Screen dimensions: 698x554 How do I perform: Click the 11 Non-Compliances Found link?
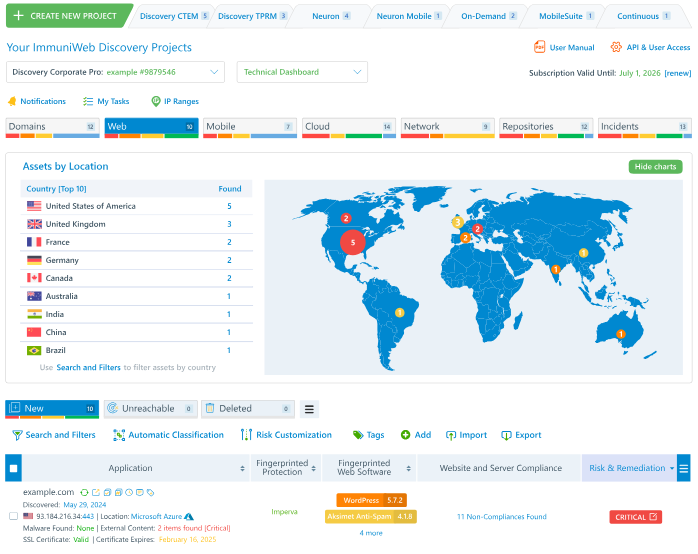click(x=502, y=517)
